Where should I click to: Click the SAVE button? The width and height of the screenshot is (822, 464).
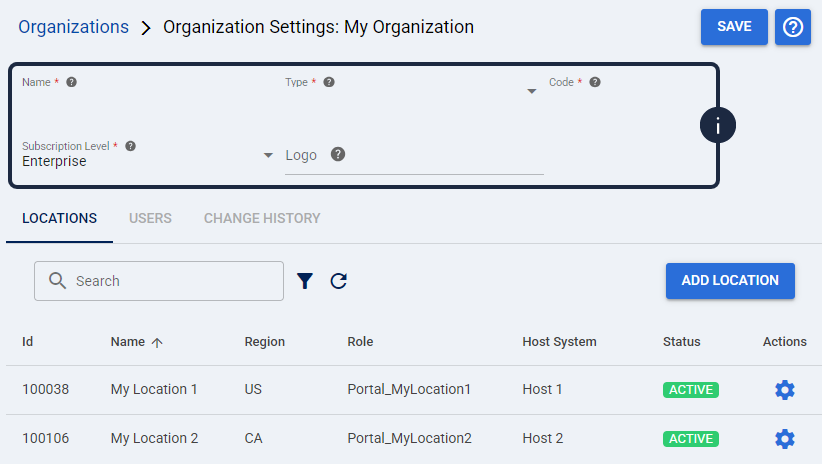coord(734,27)
